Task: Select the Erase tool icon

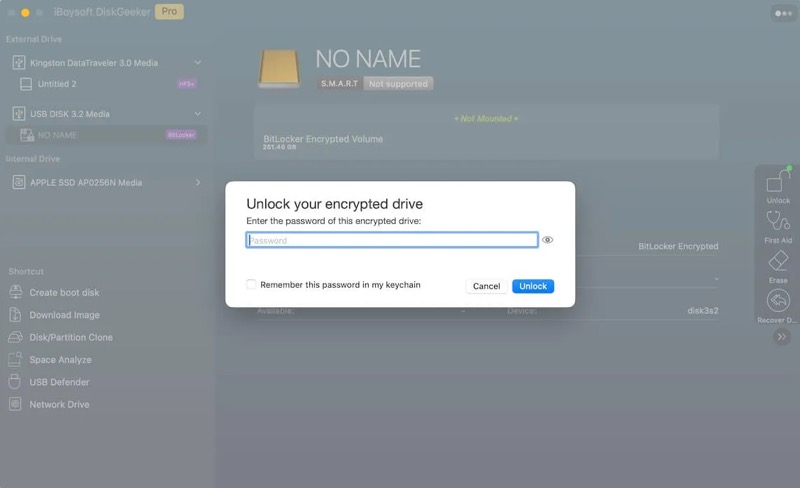Action: 778,261
